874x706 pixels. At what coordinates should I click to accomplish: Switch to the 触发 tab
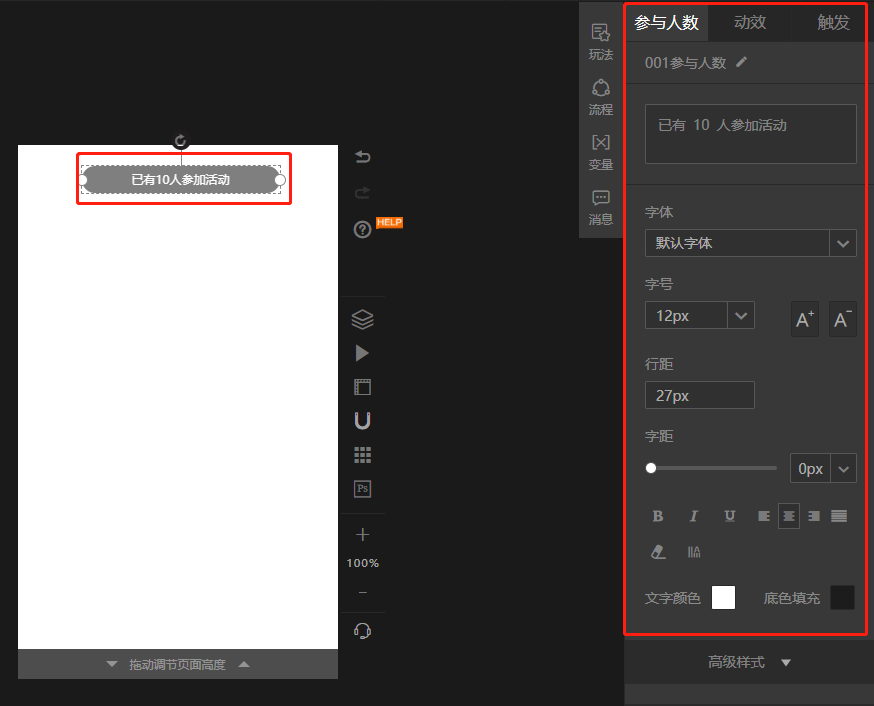click(833, 22)
